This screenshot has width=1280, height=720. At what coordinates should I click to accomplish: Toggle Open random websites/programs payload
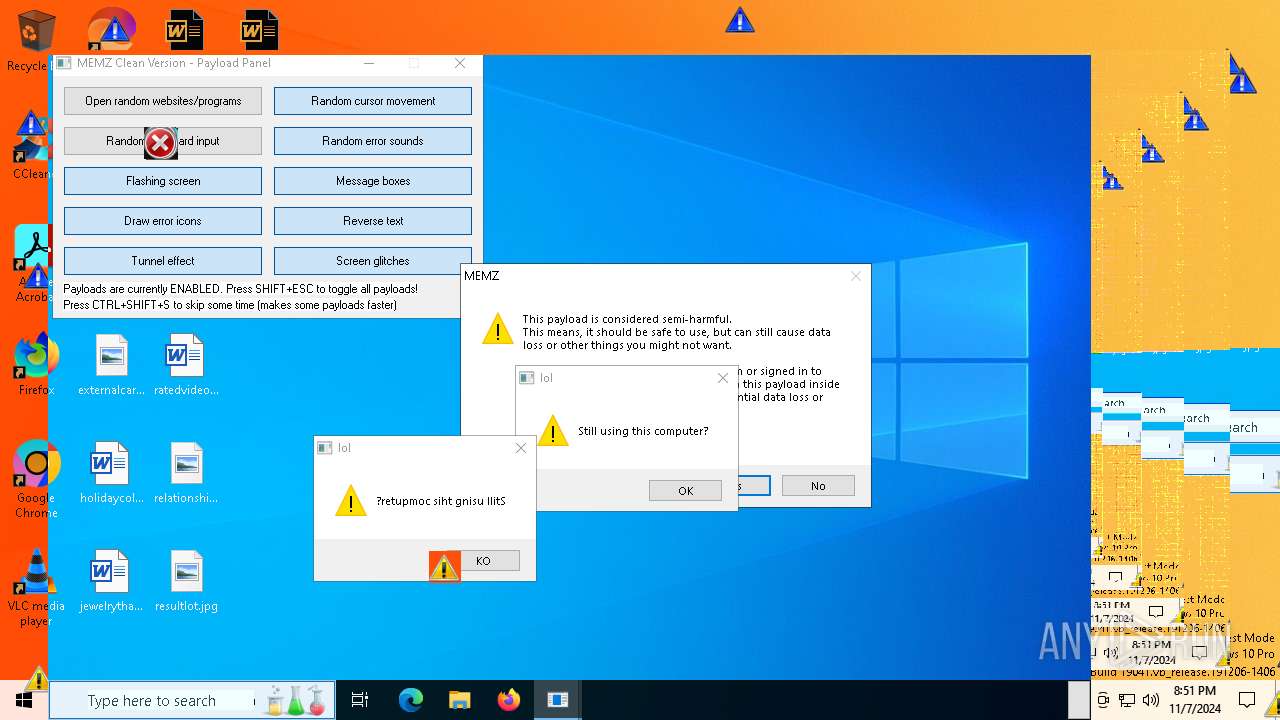pos(163,101)
